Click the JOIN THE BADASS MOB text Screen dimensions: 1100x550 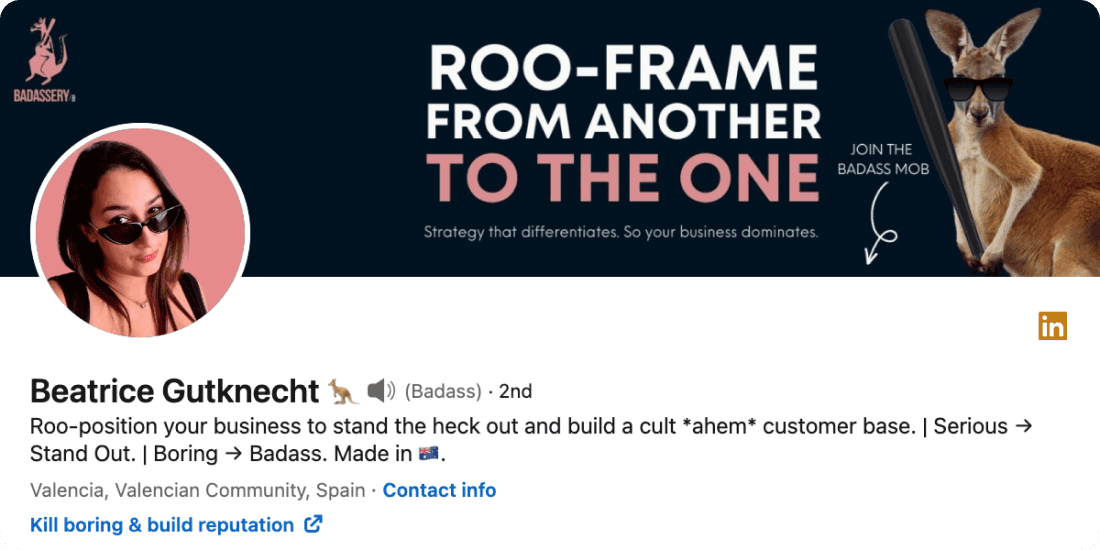point(881,159)
